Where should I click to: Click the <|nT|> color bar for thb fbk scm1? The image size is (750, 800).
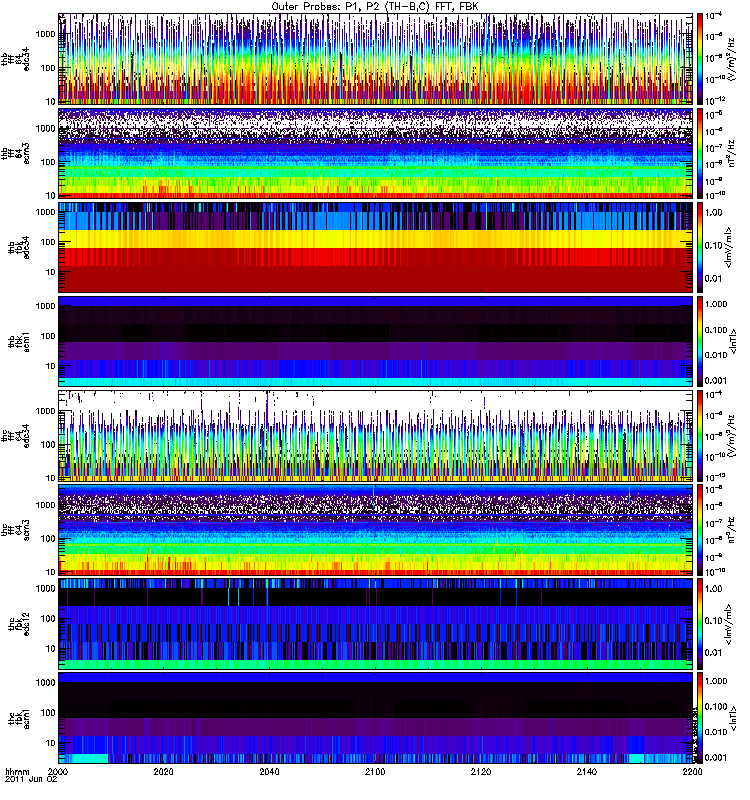701,341
